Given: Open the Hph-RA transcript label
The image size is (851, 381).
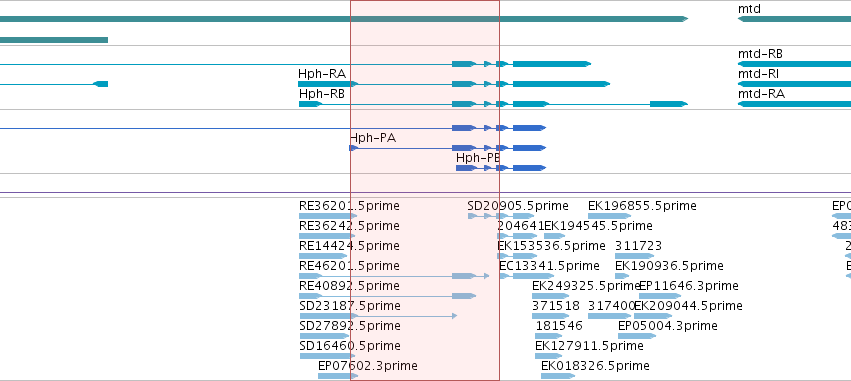Looking at the screenshot, I should click(x=322, y=74).
